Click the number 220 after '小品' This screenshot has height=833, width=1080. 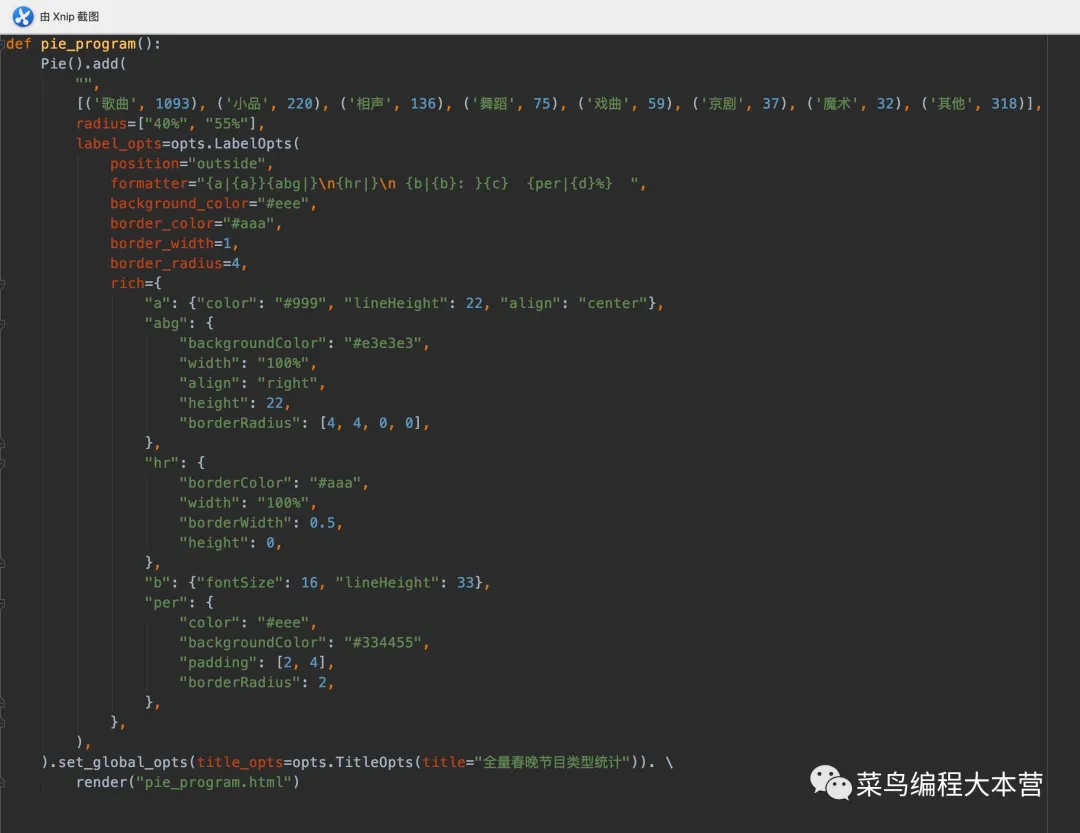300,103
